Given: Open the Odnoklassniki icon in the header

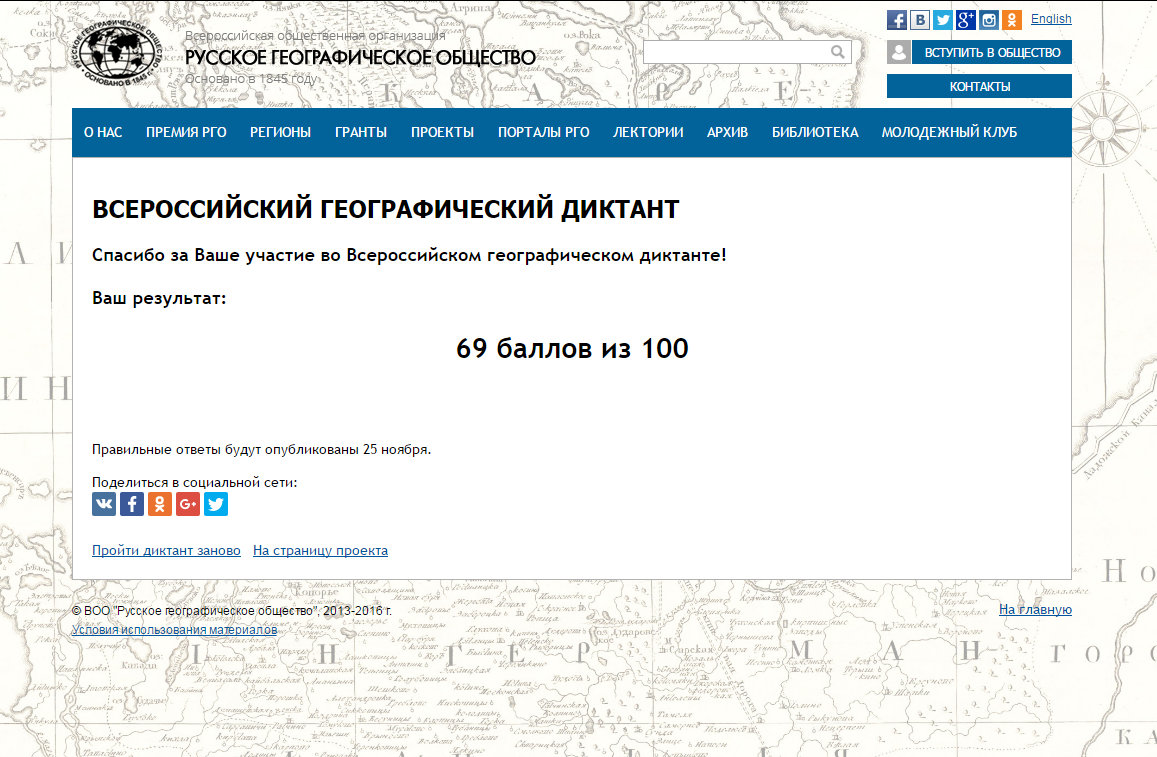Looking at the screenshot, I should tap(1012, 20).
